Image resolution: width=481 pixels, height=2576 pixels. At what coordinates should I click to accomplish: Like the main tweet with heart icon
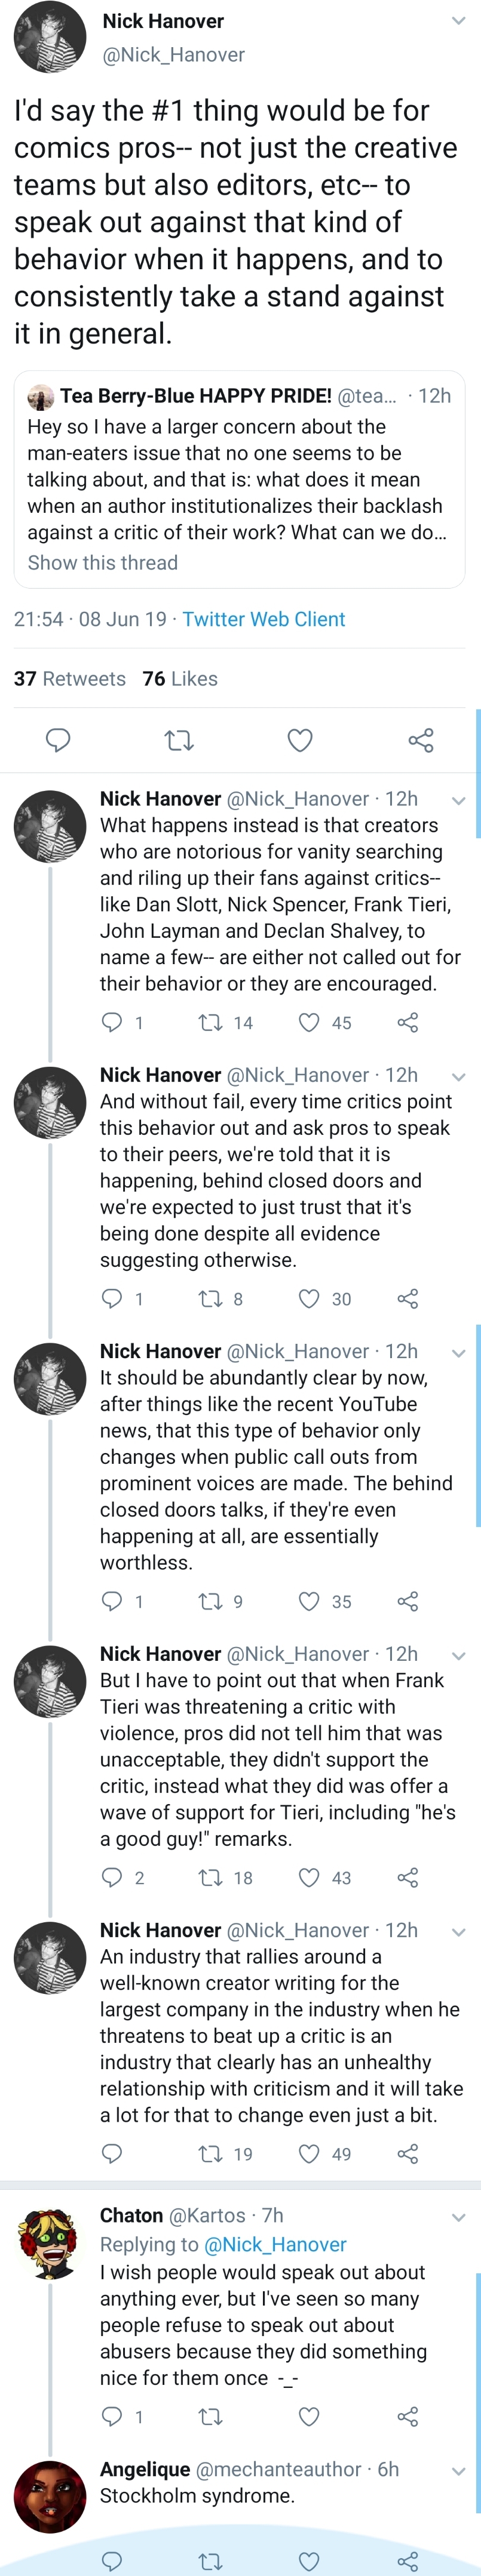tap(300, 740)
